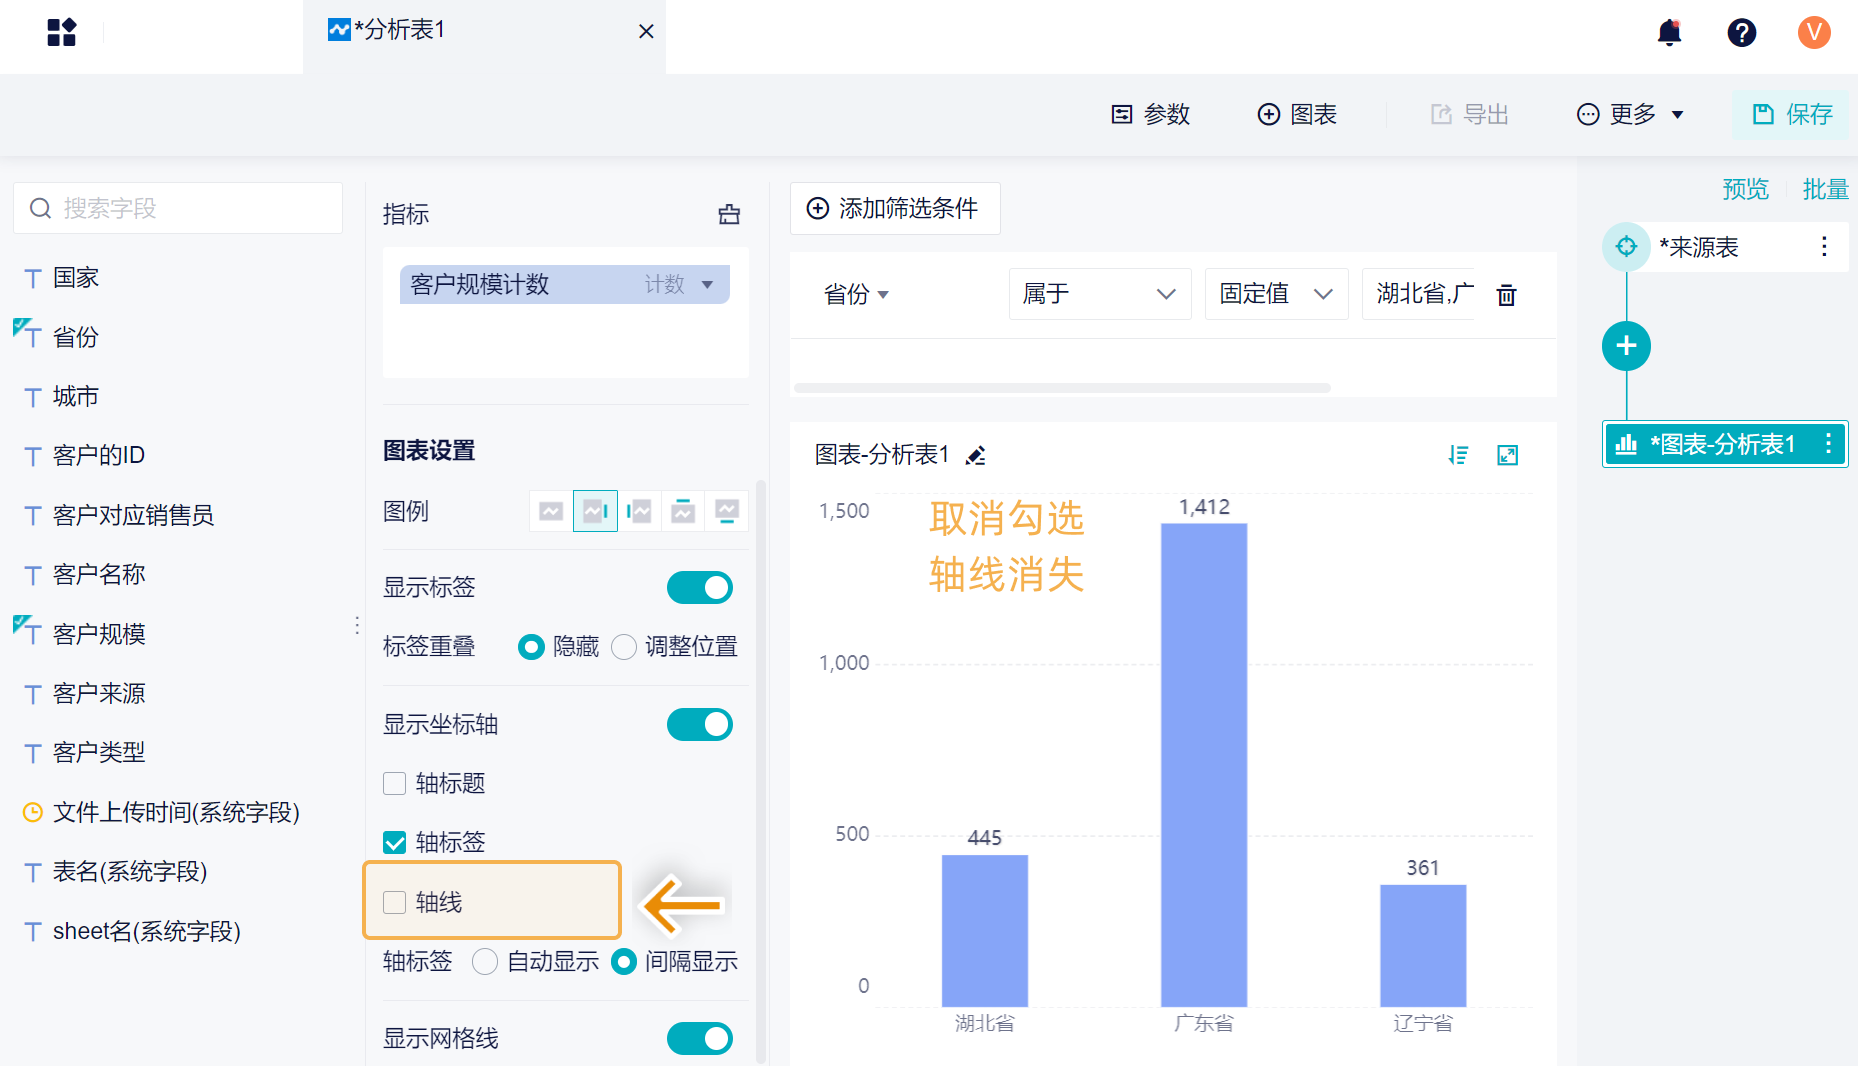
Task: Open the 属于 operator dropdown
Action: [1100, 294]
